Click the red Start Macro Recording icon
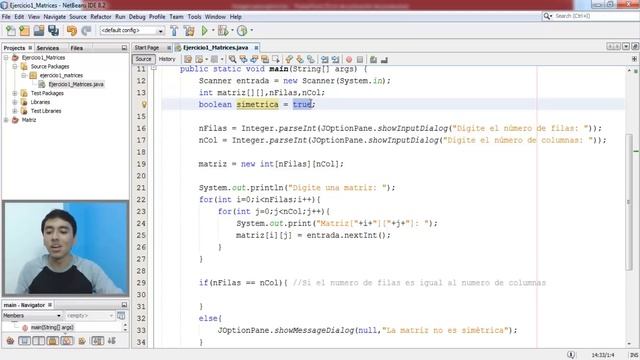 click(349, 60)
